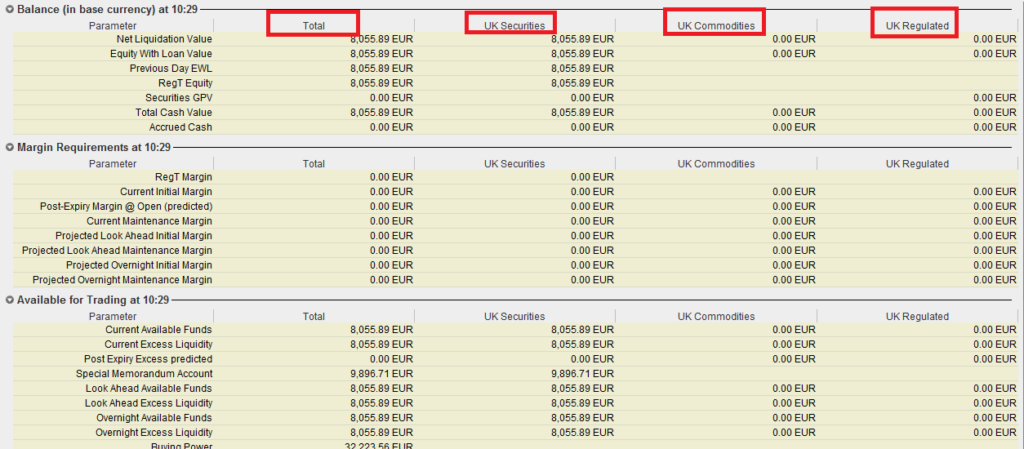Click Parameter header in Available for Trading
This screenshot has height=449, width=1024.
(x=113, y=317)
